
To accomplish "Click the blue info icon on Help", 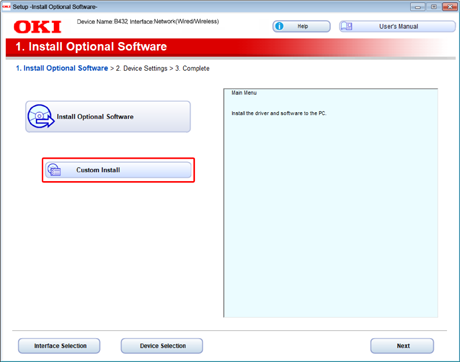I will (279, 26).
